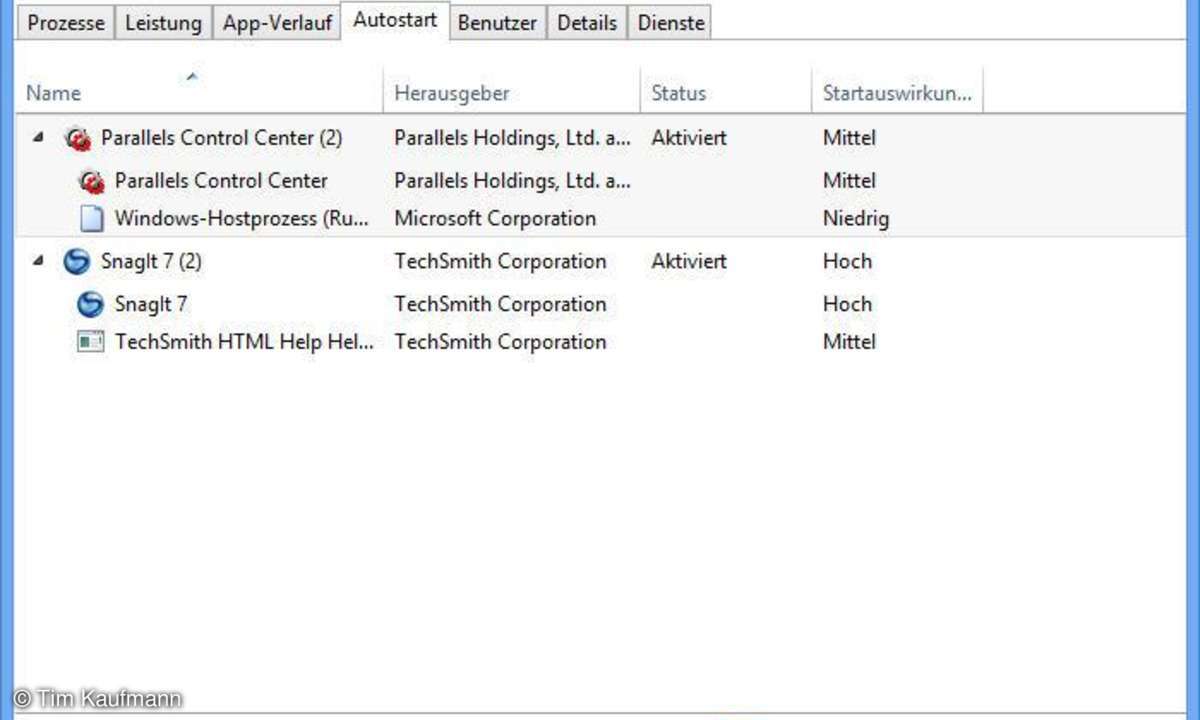The width and height of the screenshot is (1200, 720).
Task: Go to the Details tab
Action: click(x=588, y=23)
